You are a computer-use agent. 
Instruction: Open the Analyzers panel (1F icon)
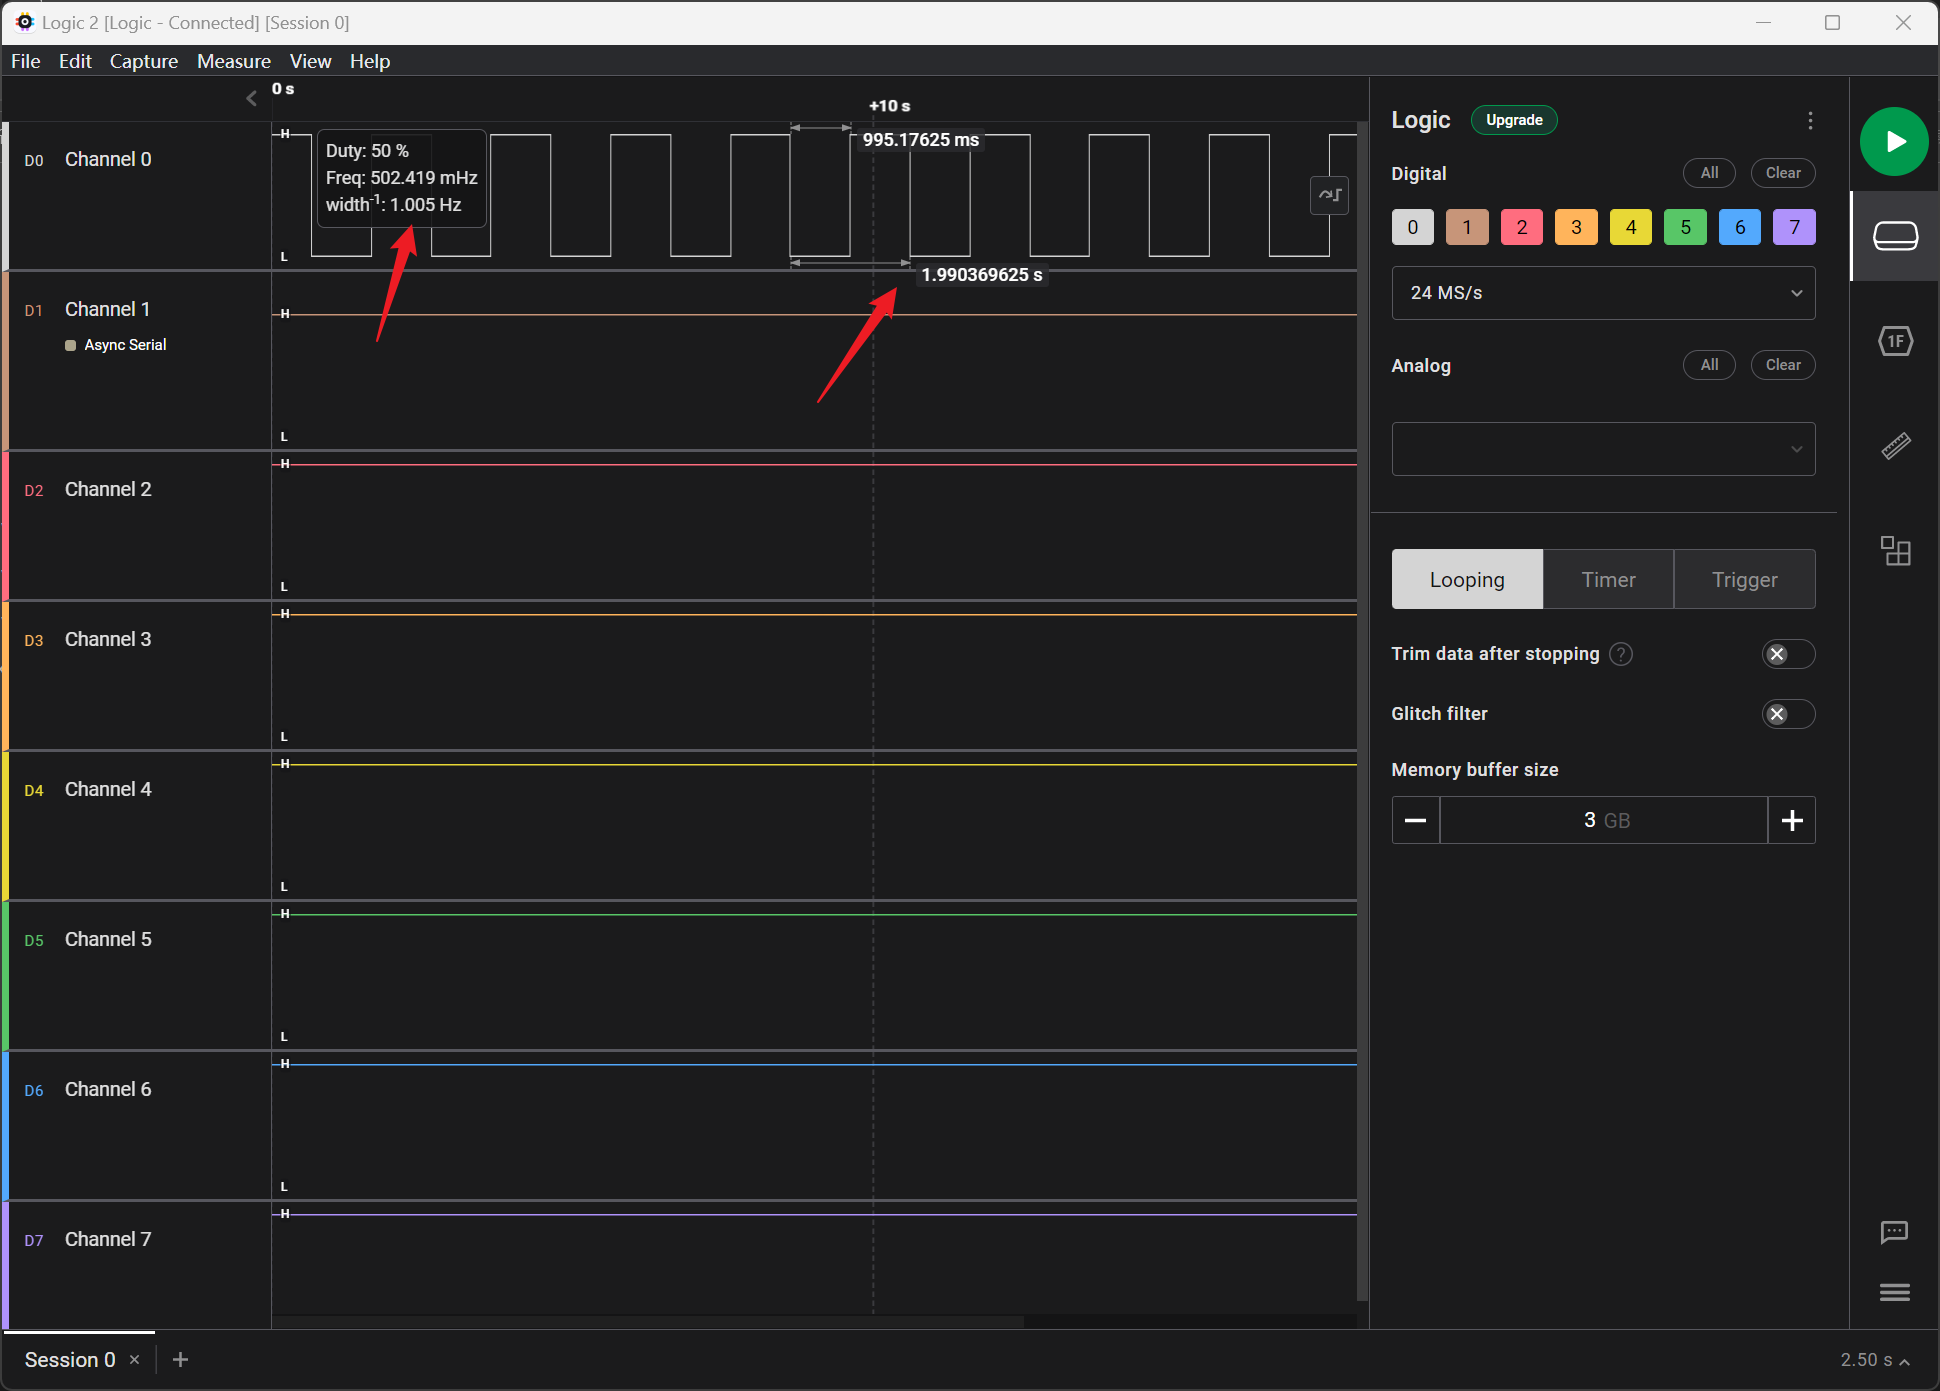coord(1894,342)
